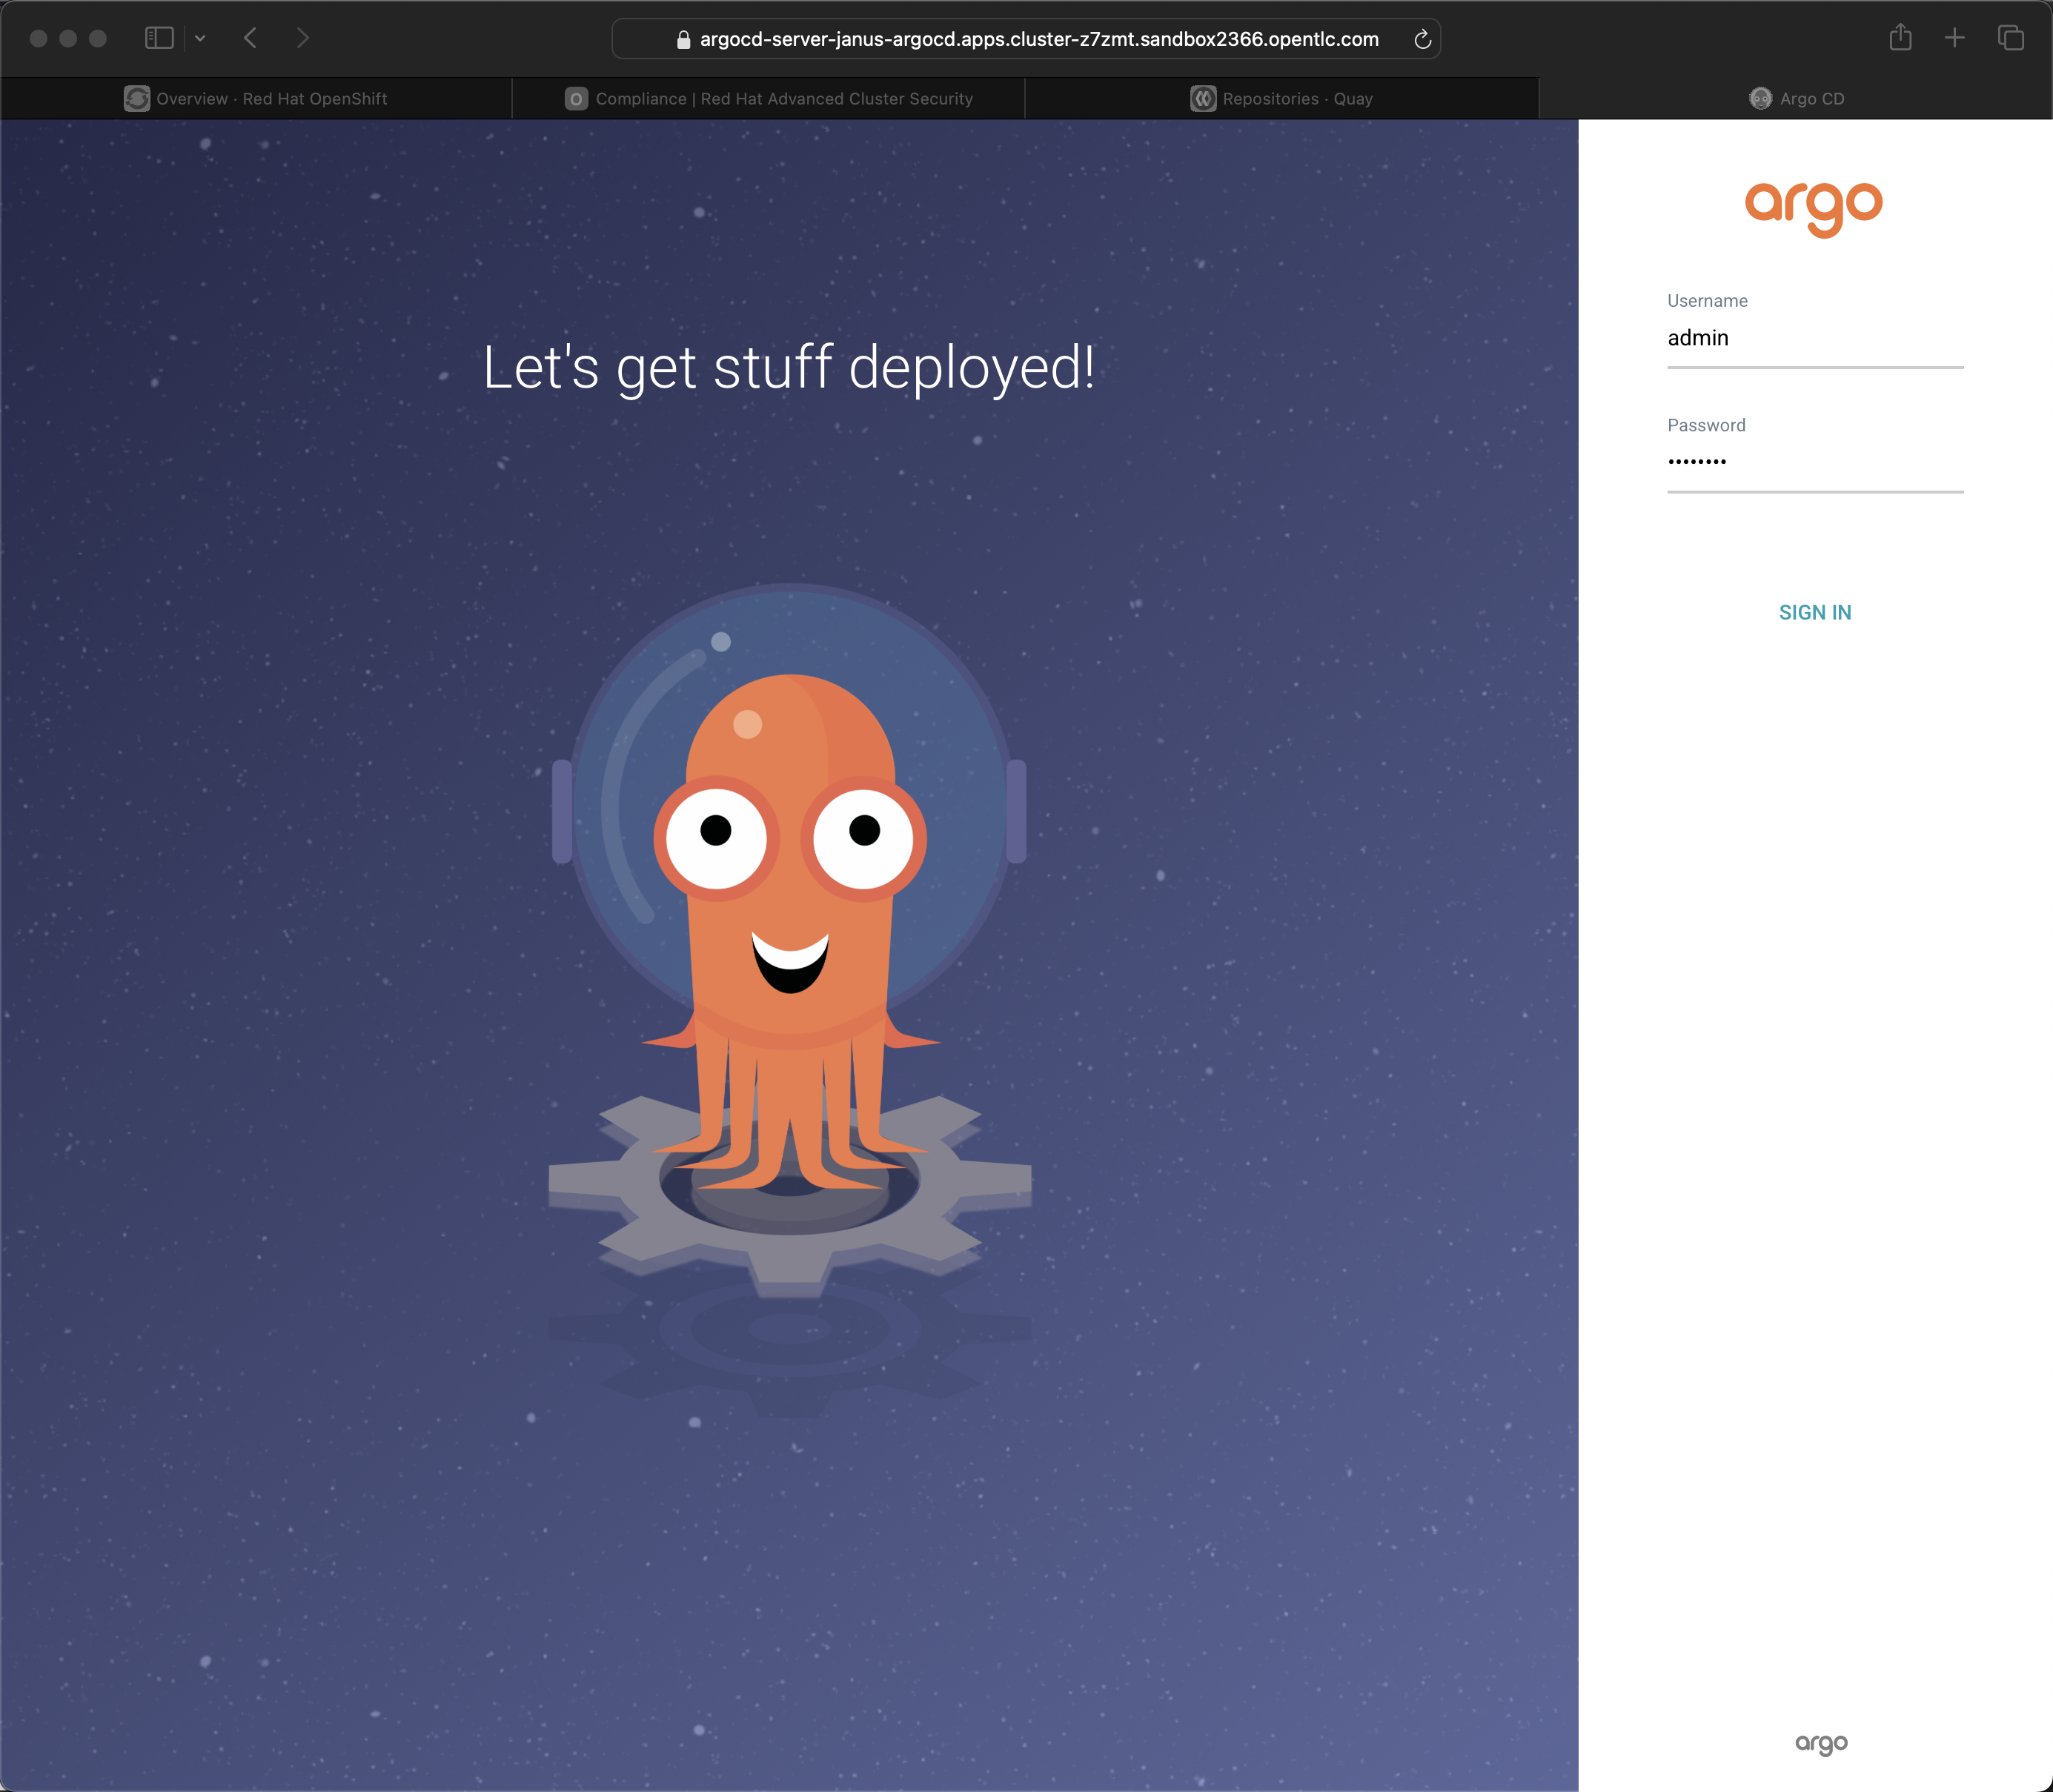The image size is (2053, 1792).
Task: Switch to Repositories Quay tab
Action: pos(1281,99)
